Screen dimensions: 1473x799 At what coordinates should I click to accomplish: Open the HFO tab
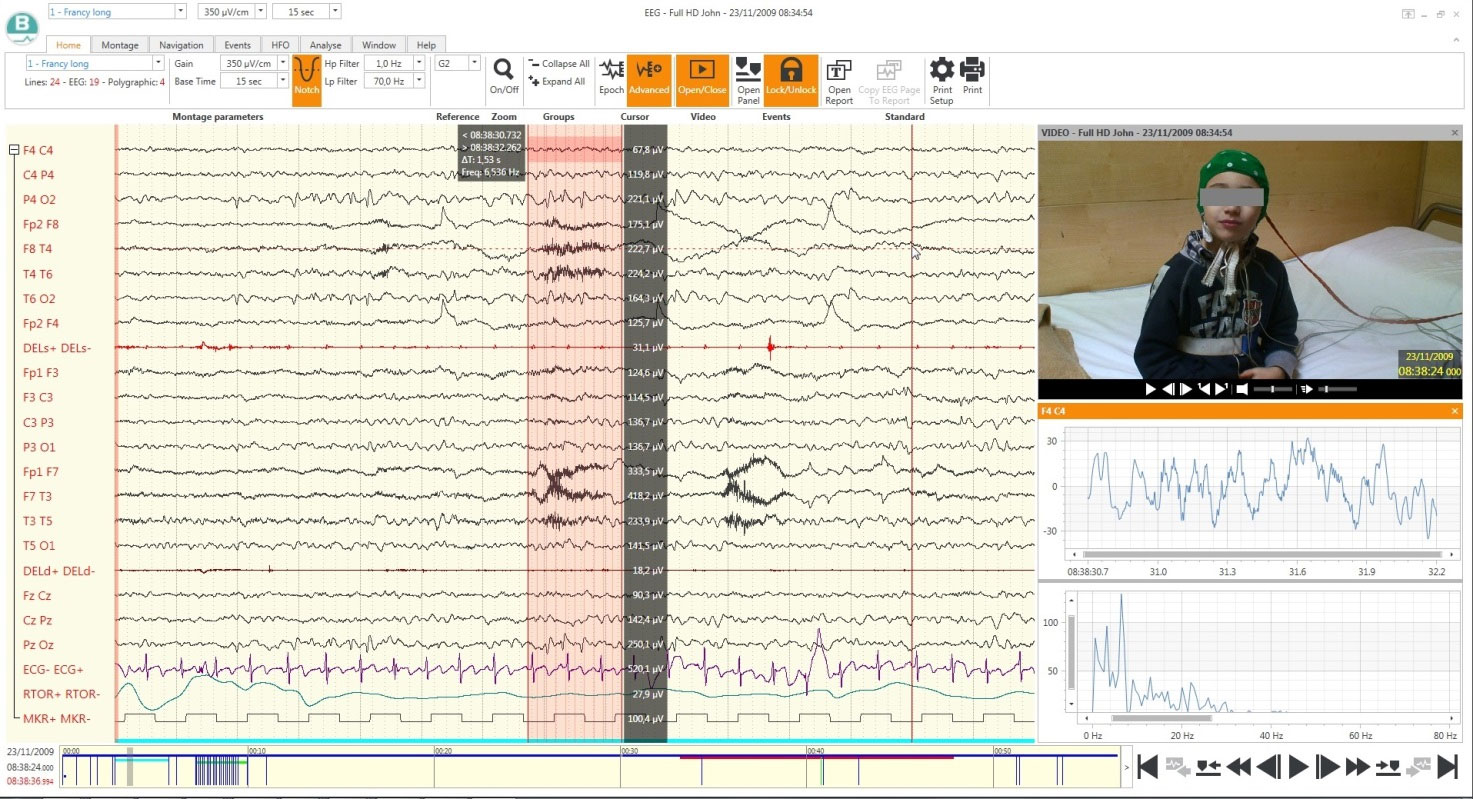pyautogui.click(x=280, y=45)
